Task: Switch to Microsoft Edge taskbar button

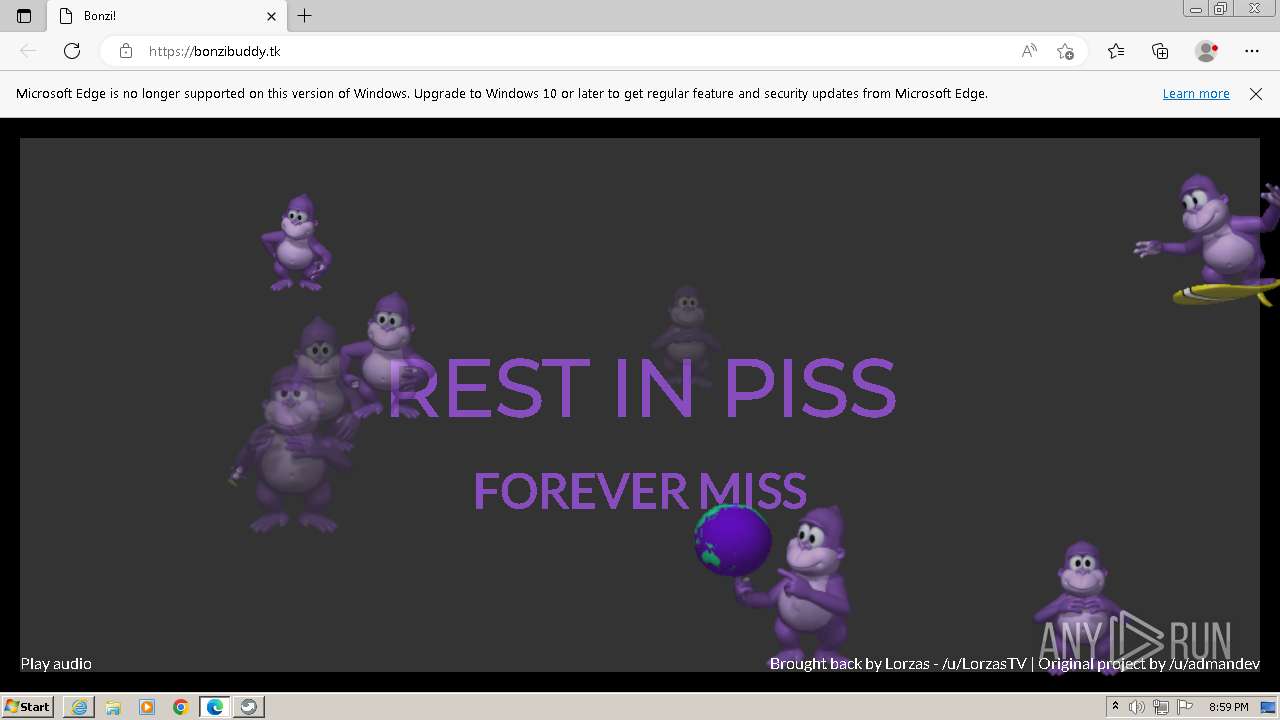Action: pos(215,707)
